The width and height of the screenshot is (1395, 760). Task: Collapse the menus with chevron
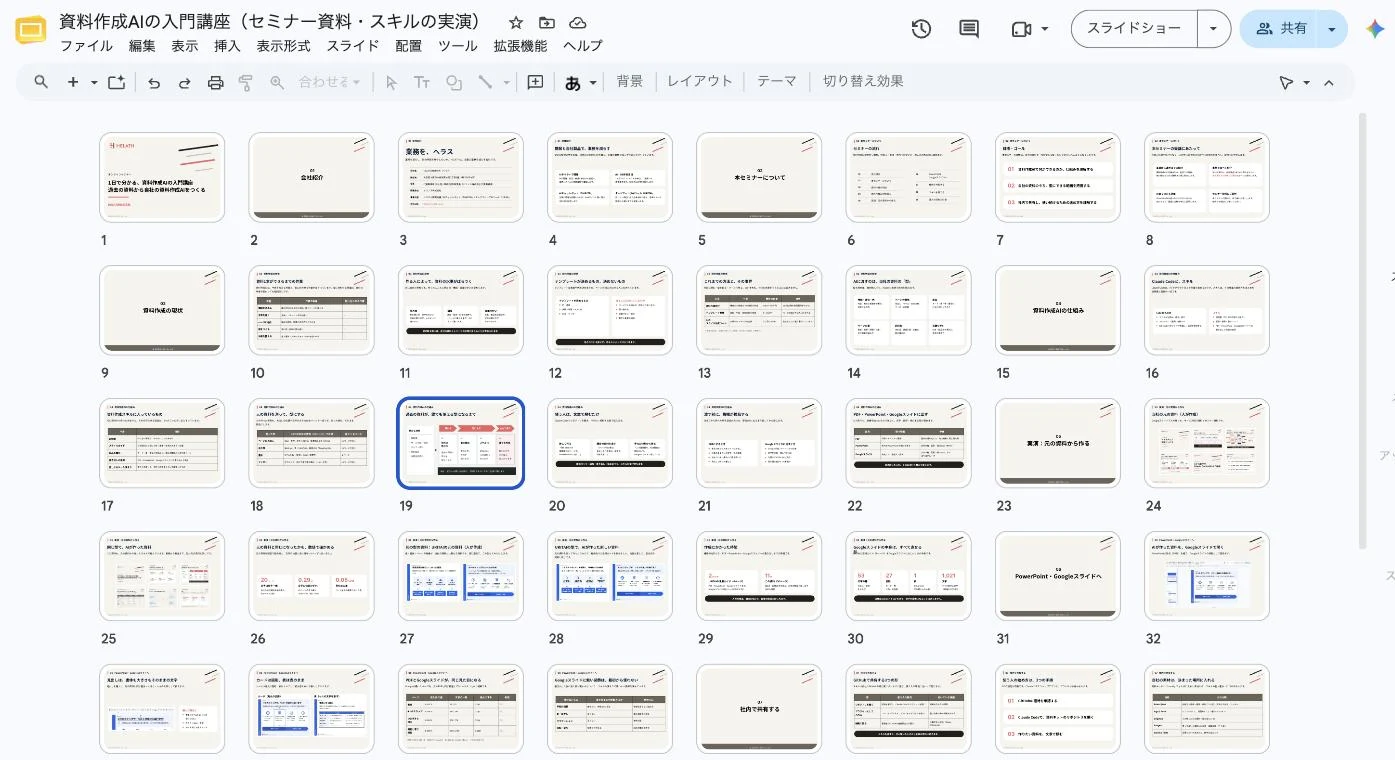1329,82
